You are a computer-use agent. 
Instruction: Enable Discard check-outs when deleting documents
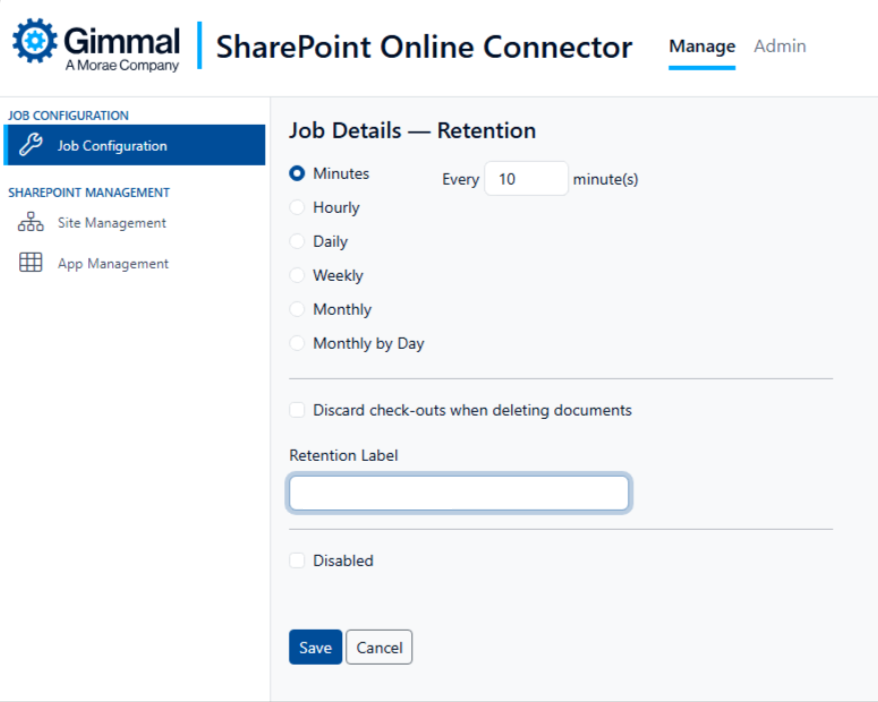click(297, 410)
